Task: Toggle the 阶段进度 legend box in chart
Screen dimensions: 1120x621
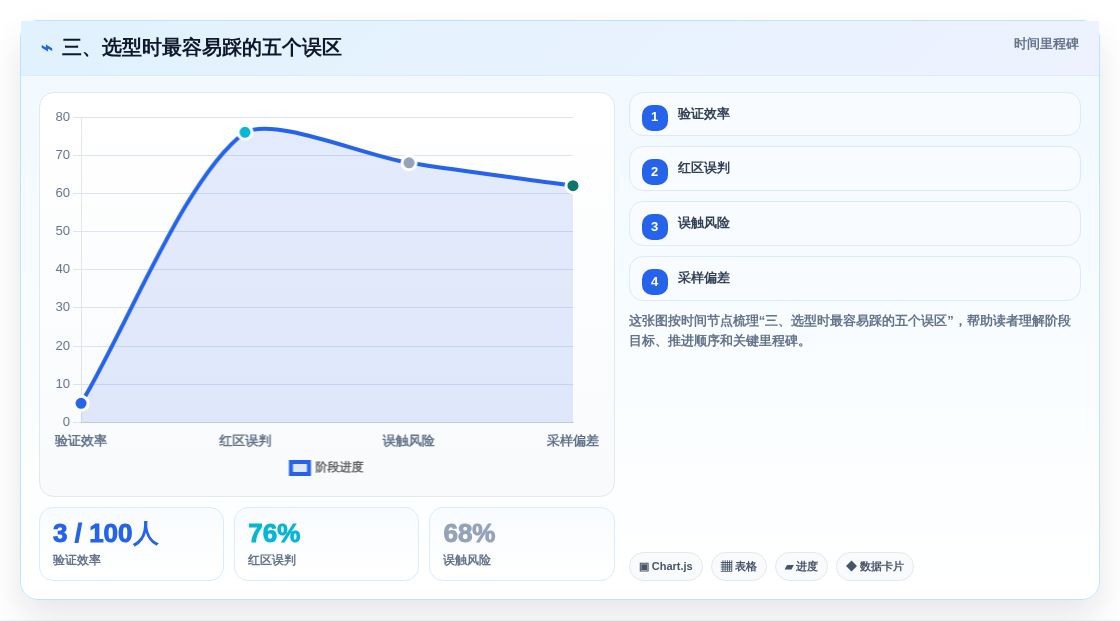Action: 299,467
